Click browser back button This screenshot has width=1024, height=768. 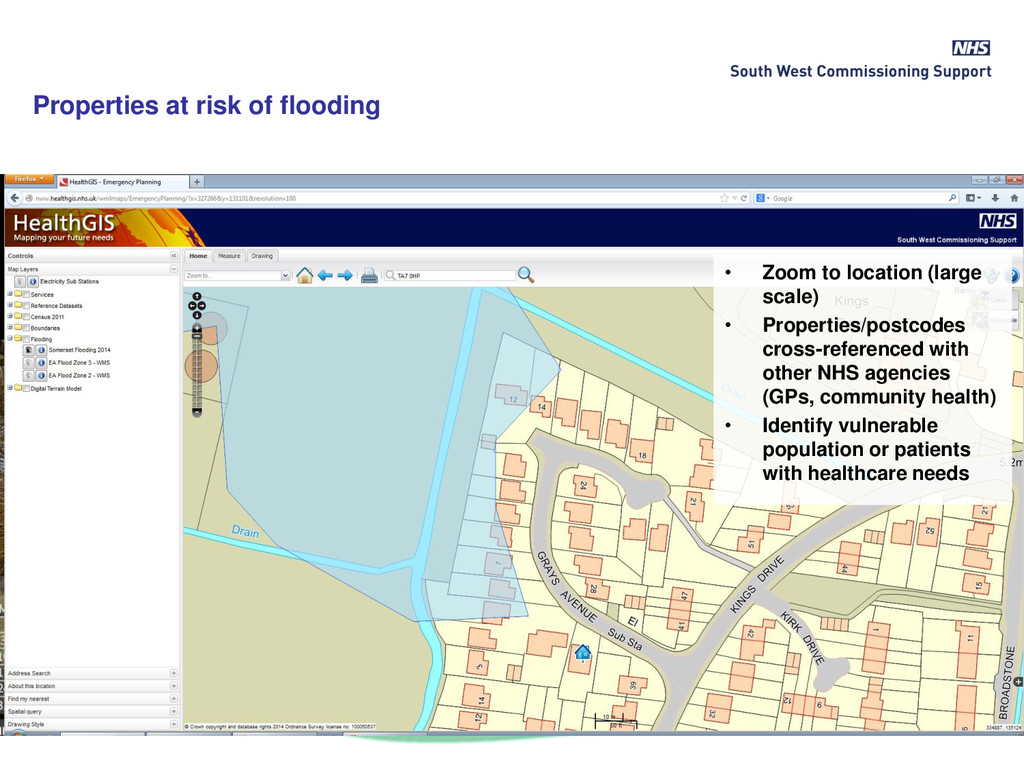[x=14, y=198]
